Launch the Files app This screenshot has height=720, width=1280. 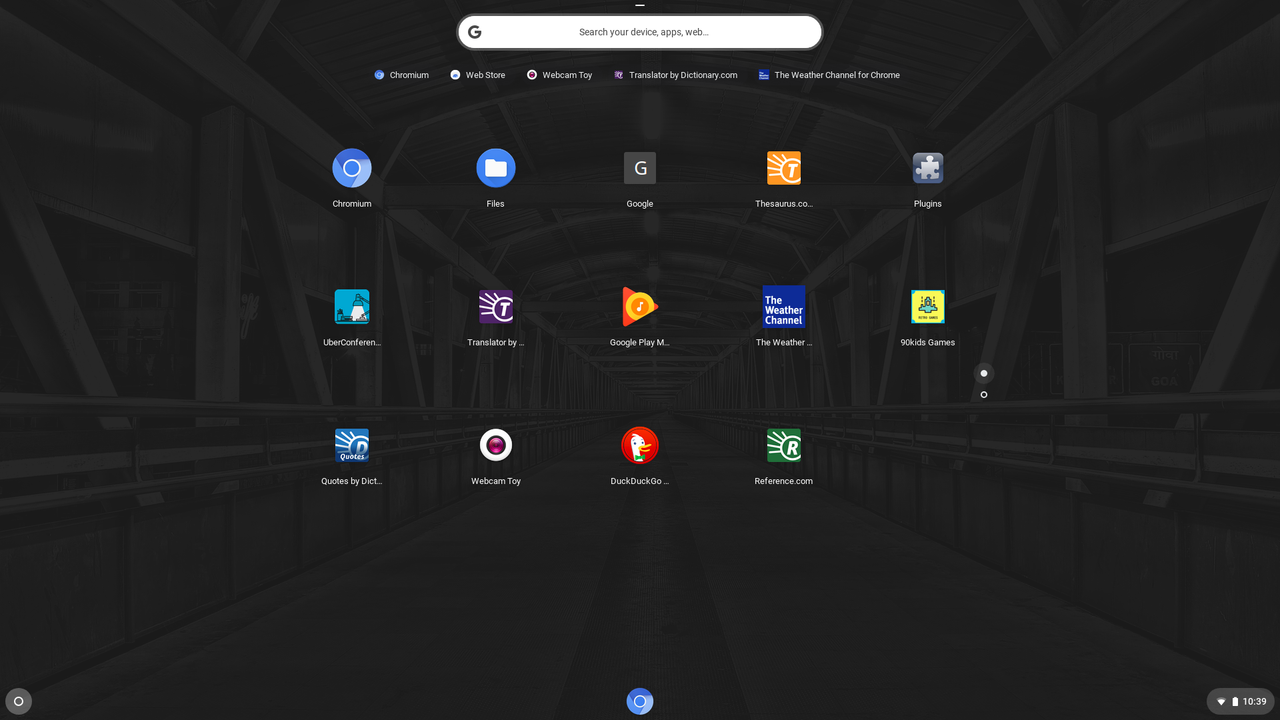495,167
